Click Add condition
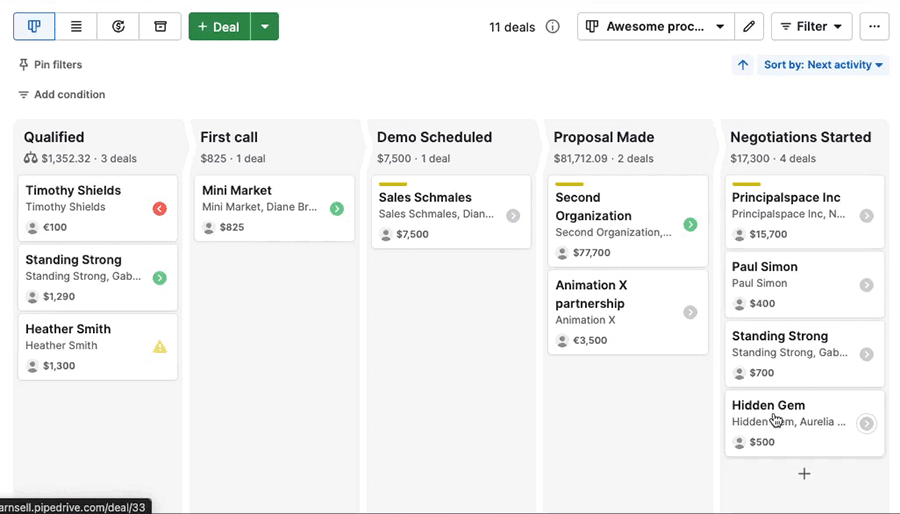This screenshot has width=900, height=514. tap(61, 95)
